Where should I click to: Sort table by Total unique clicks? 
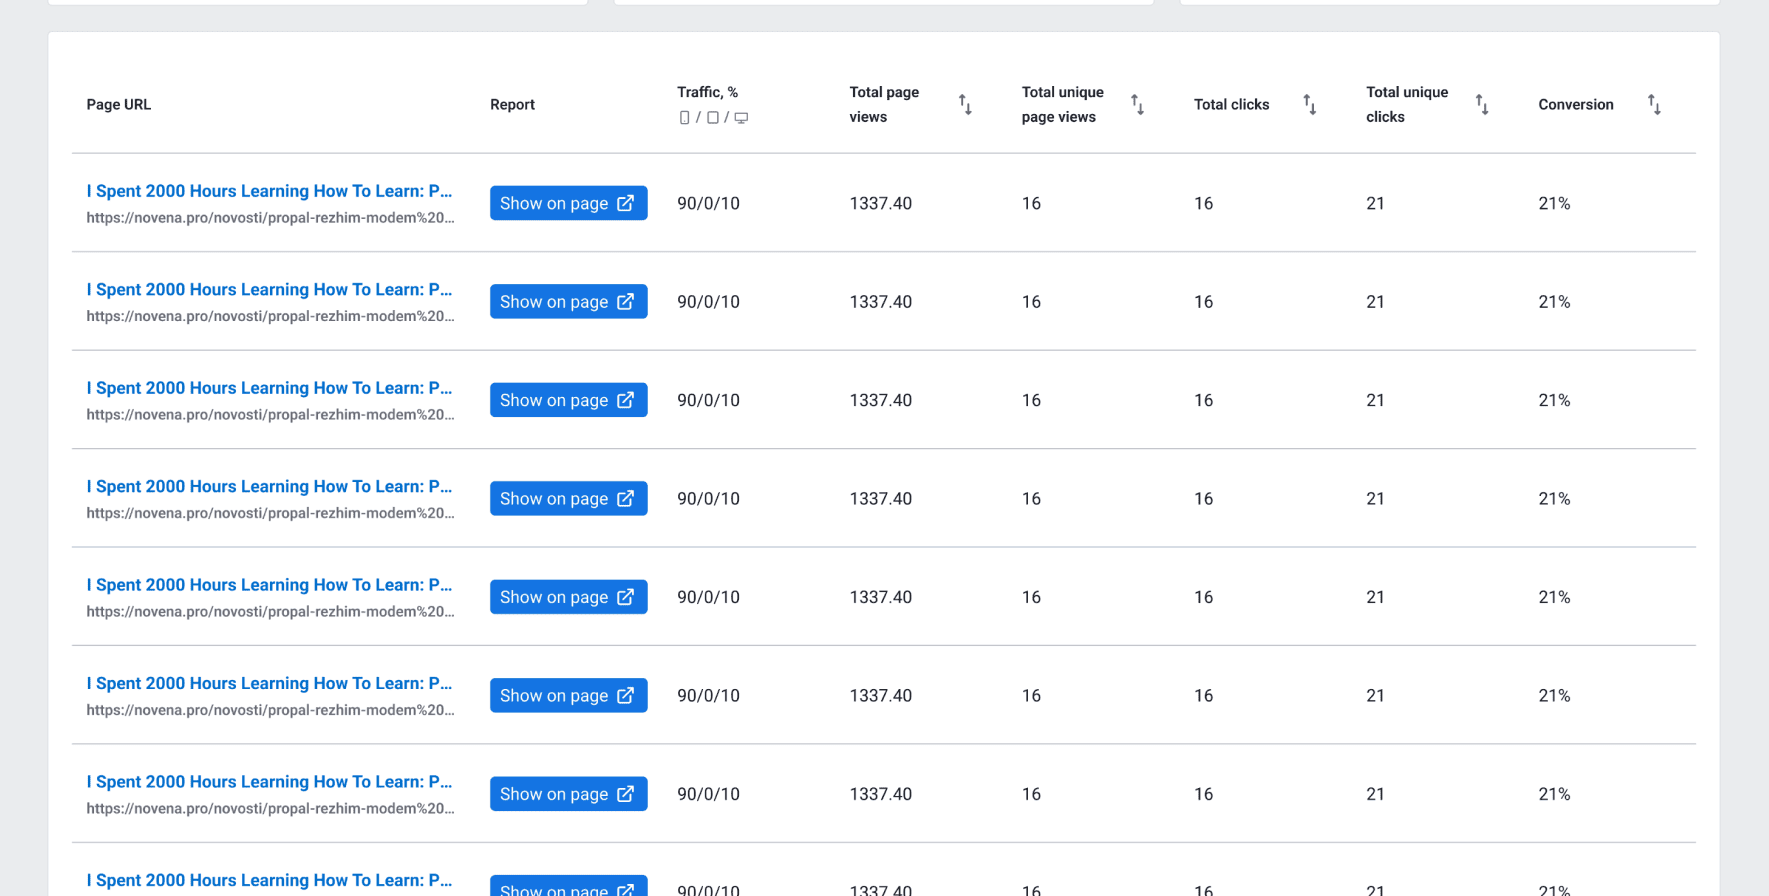click(x=1482, y=105)
